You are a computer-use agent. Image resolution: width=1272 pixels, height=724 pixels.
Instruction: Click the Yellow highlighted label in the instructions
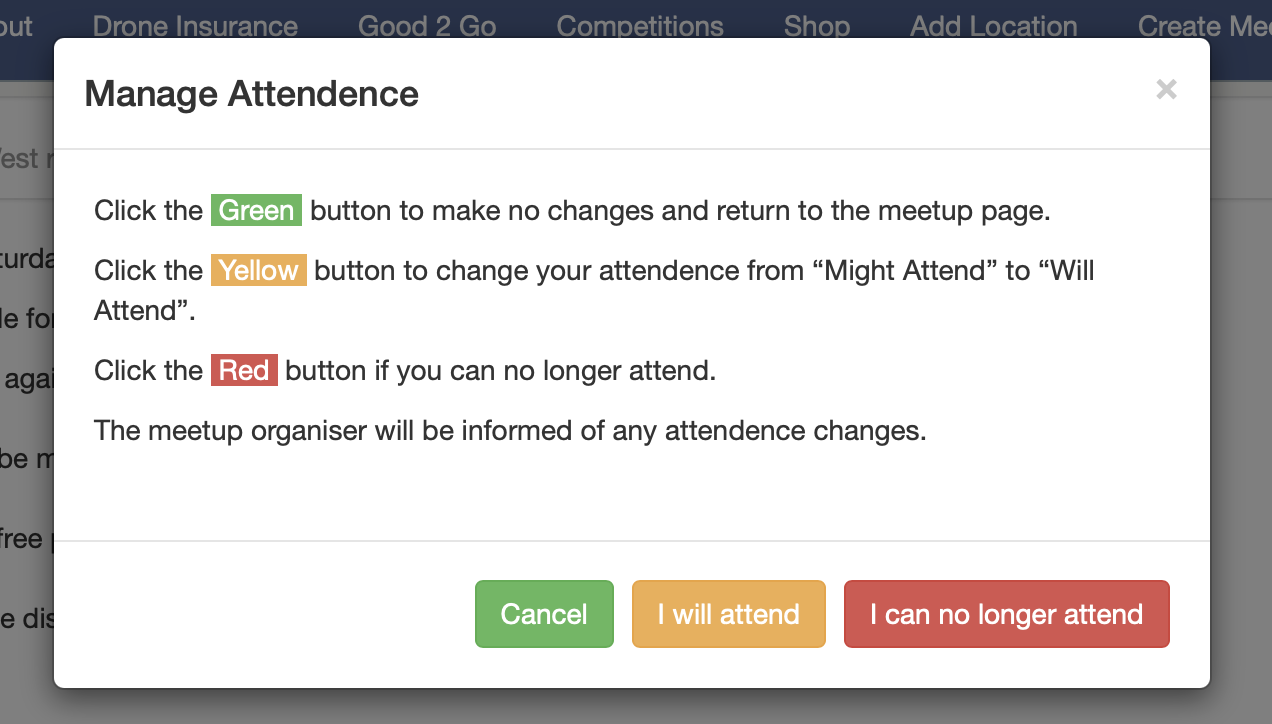click(x=259, y=271)
